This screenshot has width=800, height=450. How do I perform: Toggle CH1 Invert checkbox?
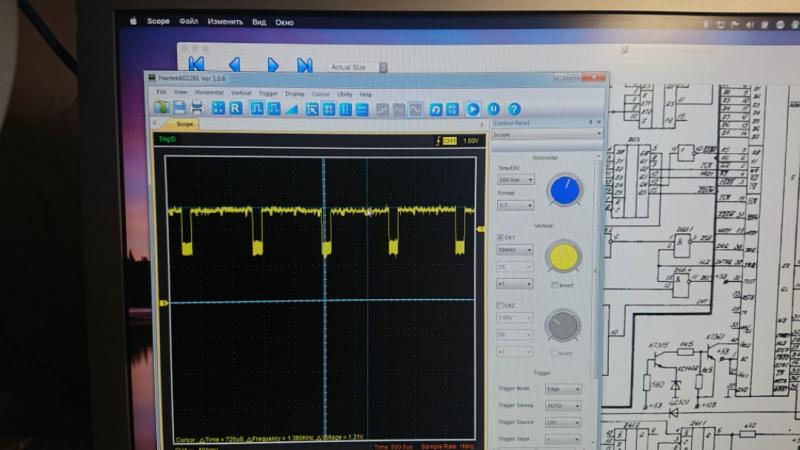(x=554, y=285)
